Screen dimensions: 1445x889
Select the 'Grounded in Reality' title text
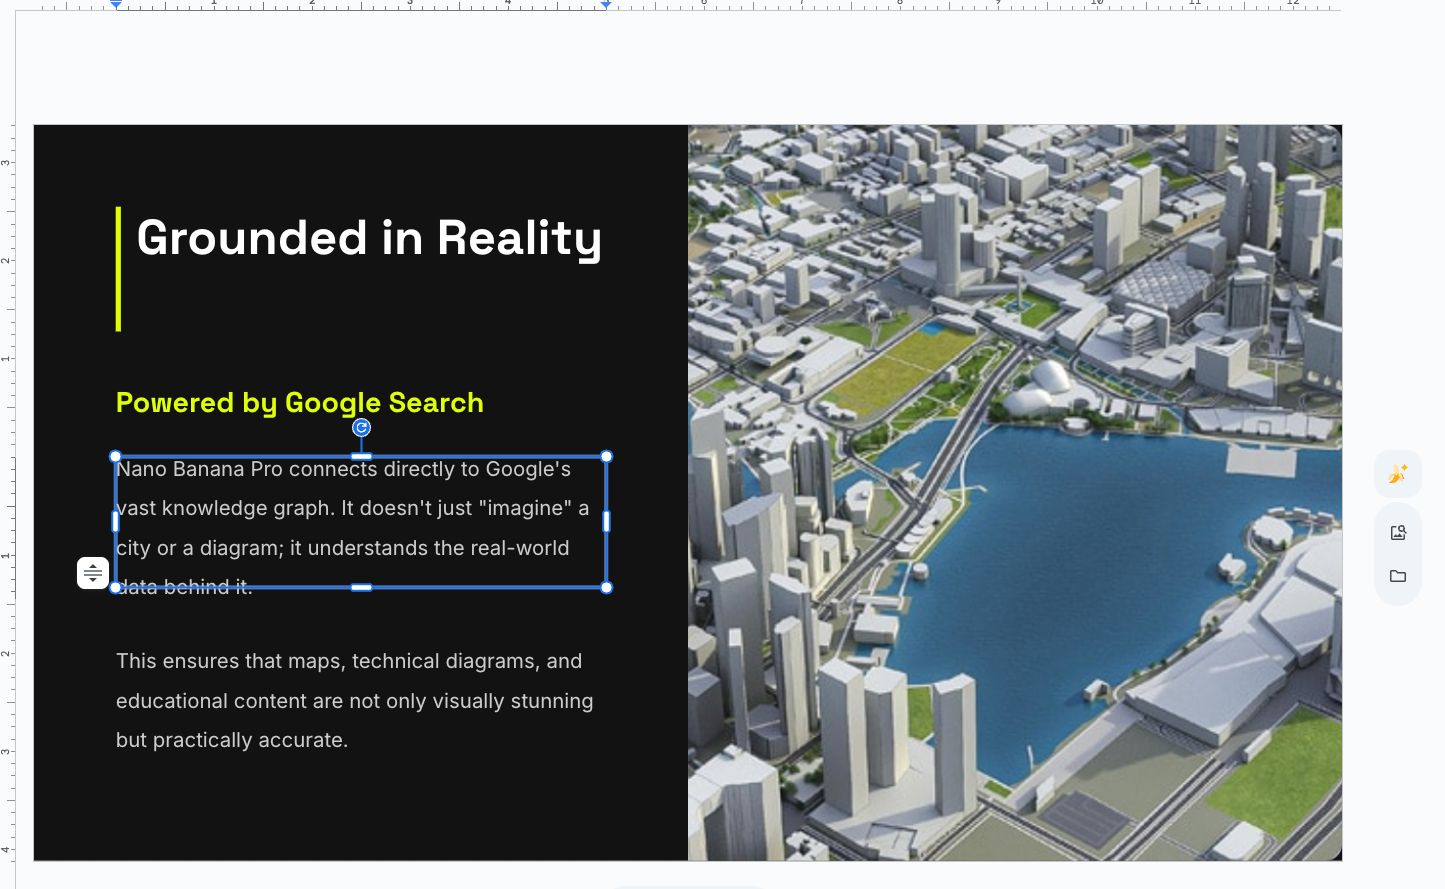click(x=369, y=238)
